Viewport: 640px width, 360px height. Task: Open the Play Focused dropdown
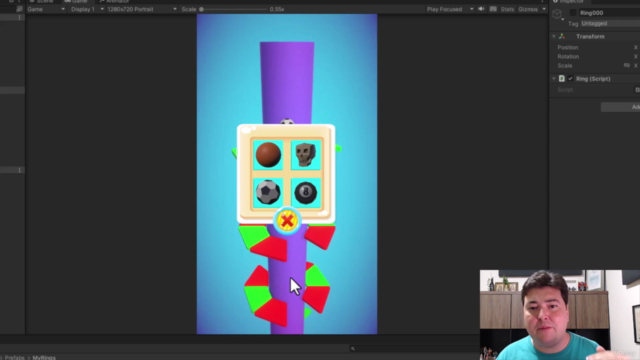pyautogui.click(x=450, y=9)
